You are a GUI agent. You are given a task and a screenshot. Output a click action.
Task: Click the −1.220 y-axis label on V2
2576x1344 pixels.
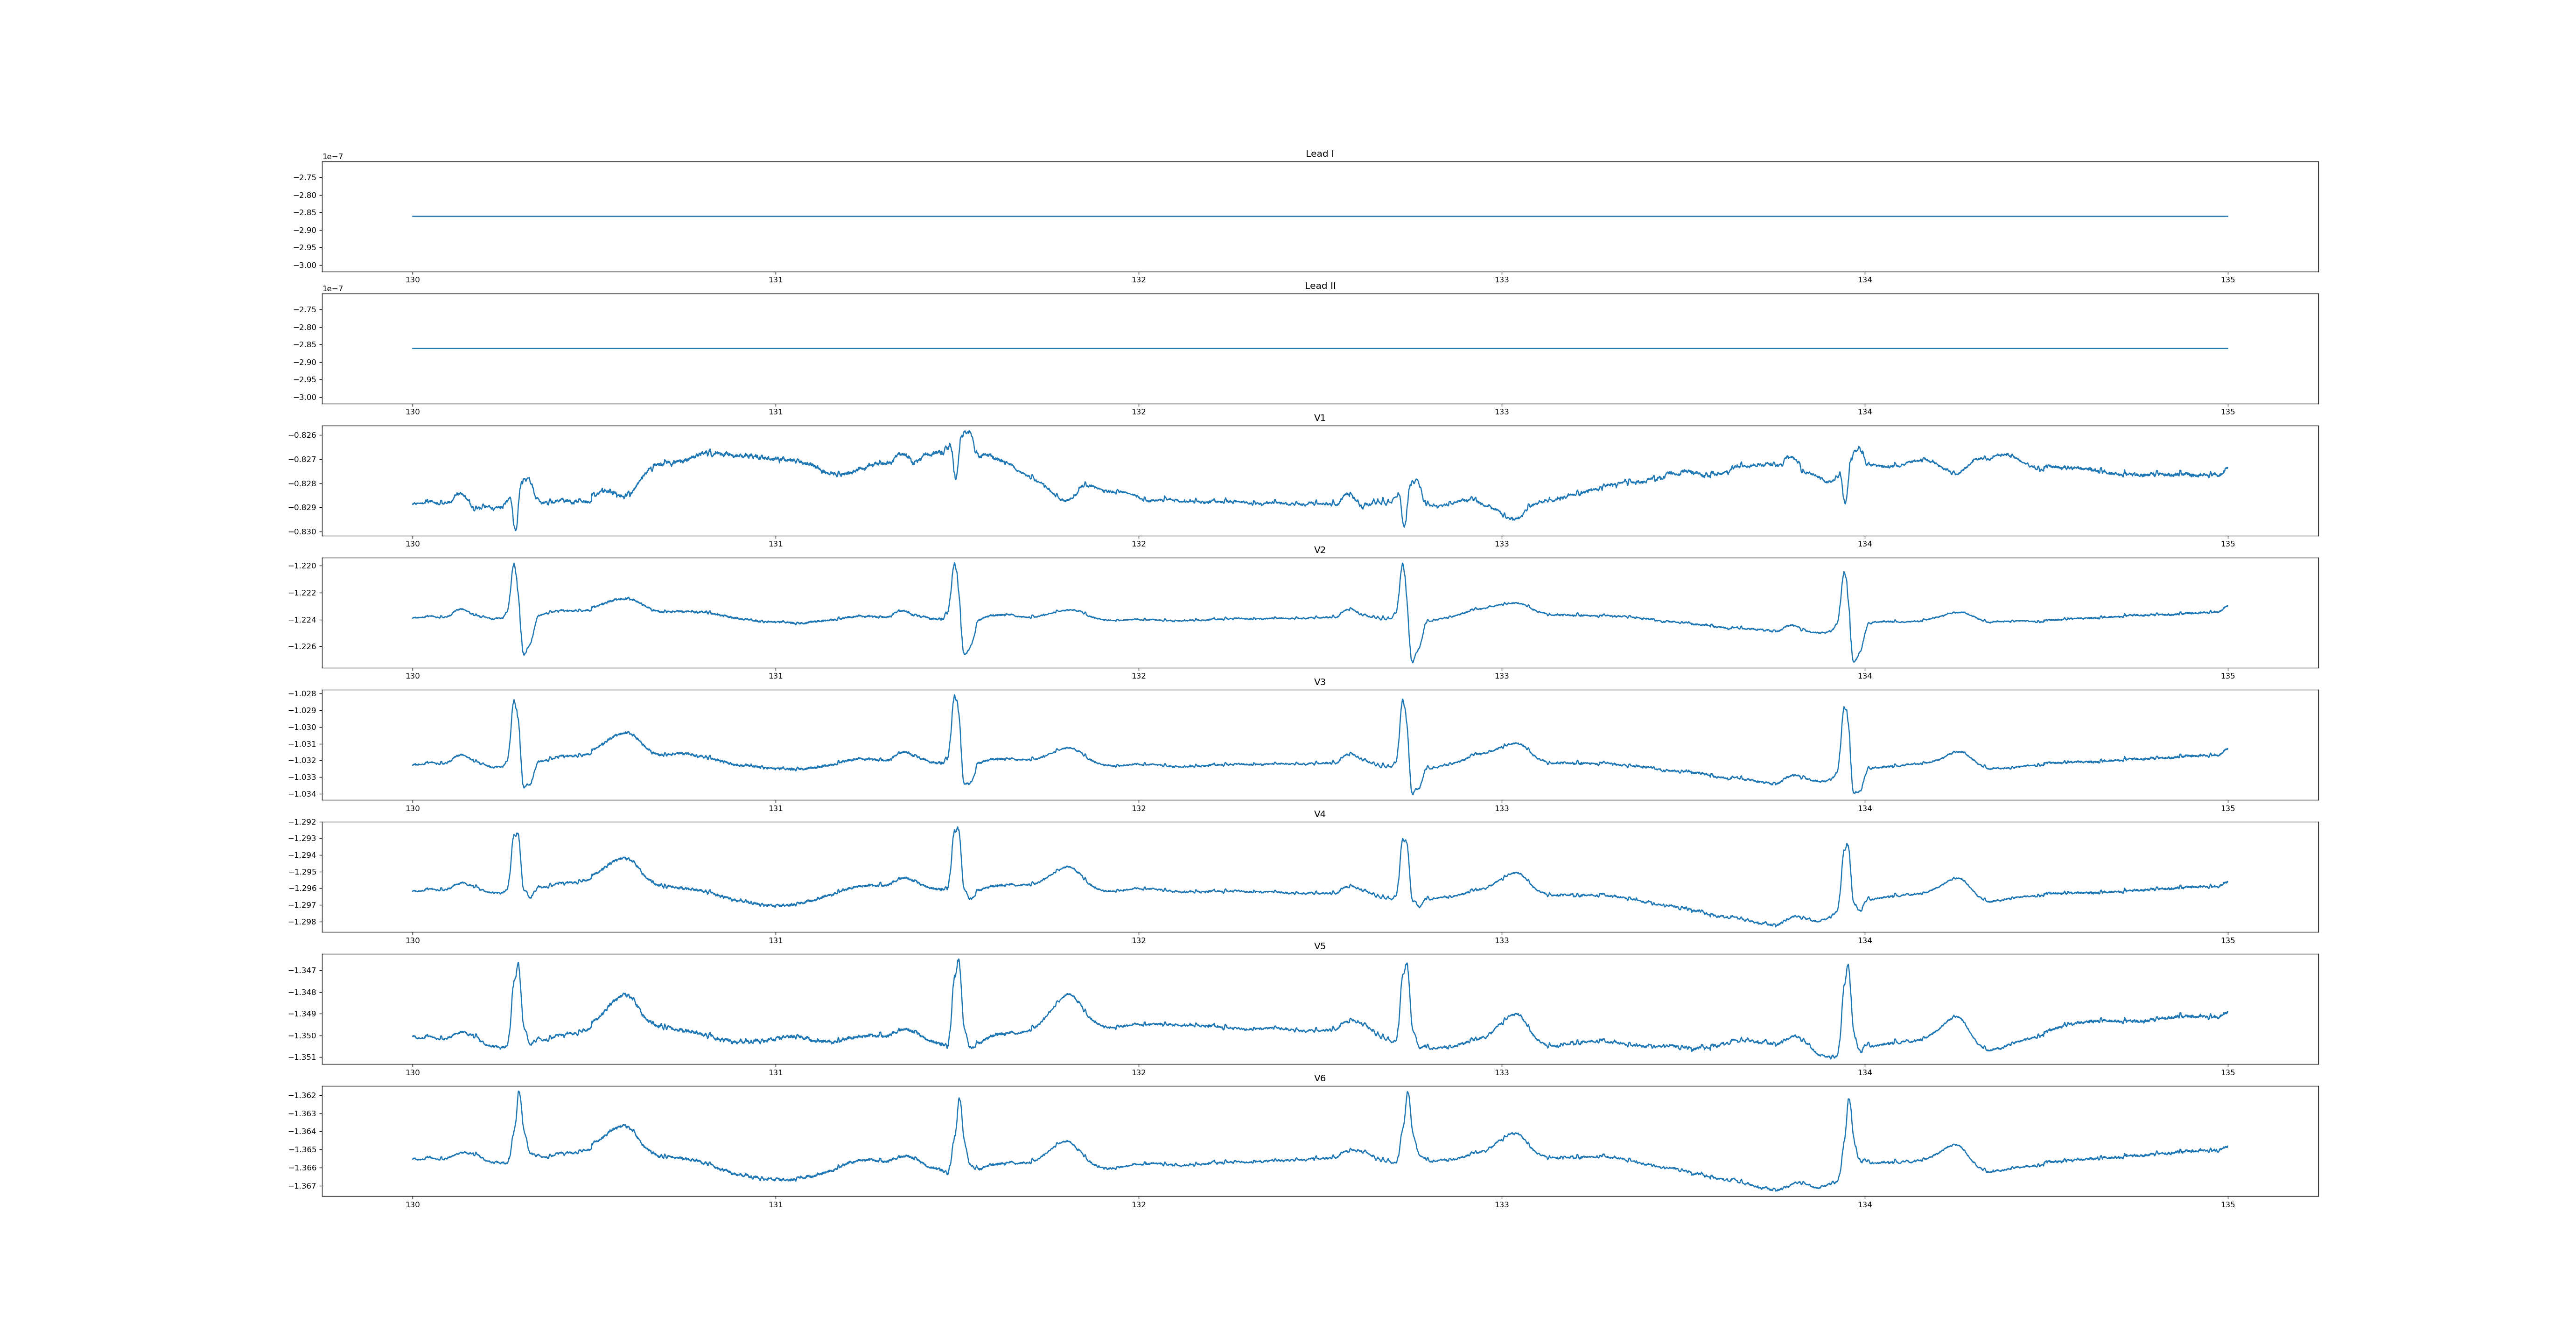click(x=302, y=566)
